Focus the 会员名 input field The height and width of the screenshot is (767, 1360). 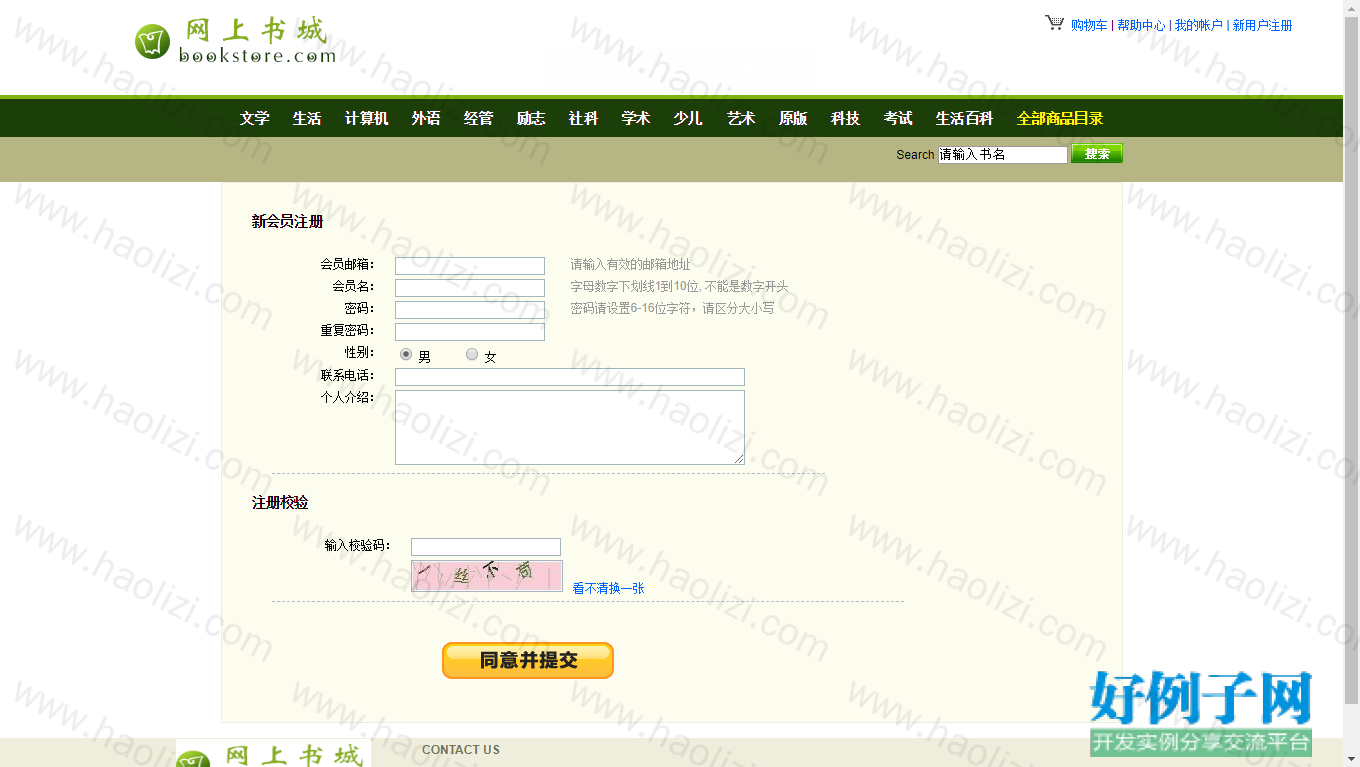470,287
